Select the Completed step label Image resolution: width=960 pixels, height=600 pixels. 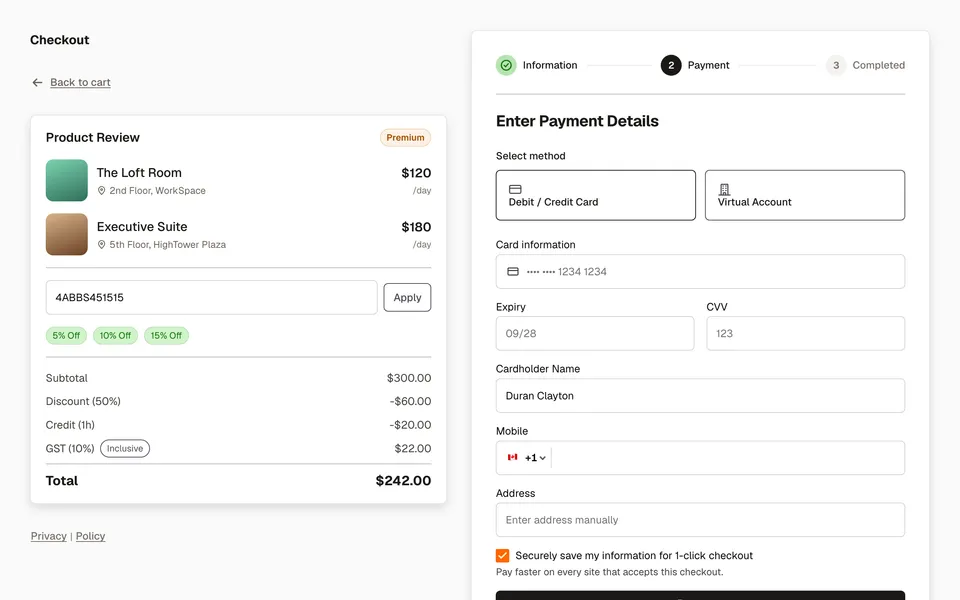point(879,65)
